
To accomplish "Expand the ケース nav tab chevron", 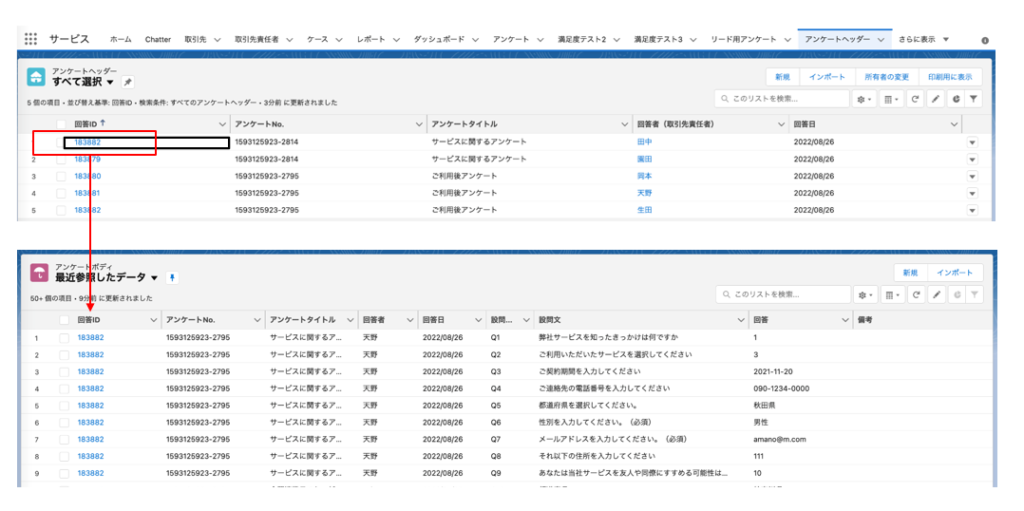I will [x=339, y=40].
